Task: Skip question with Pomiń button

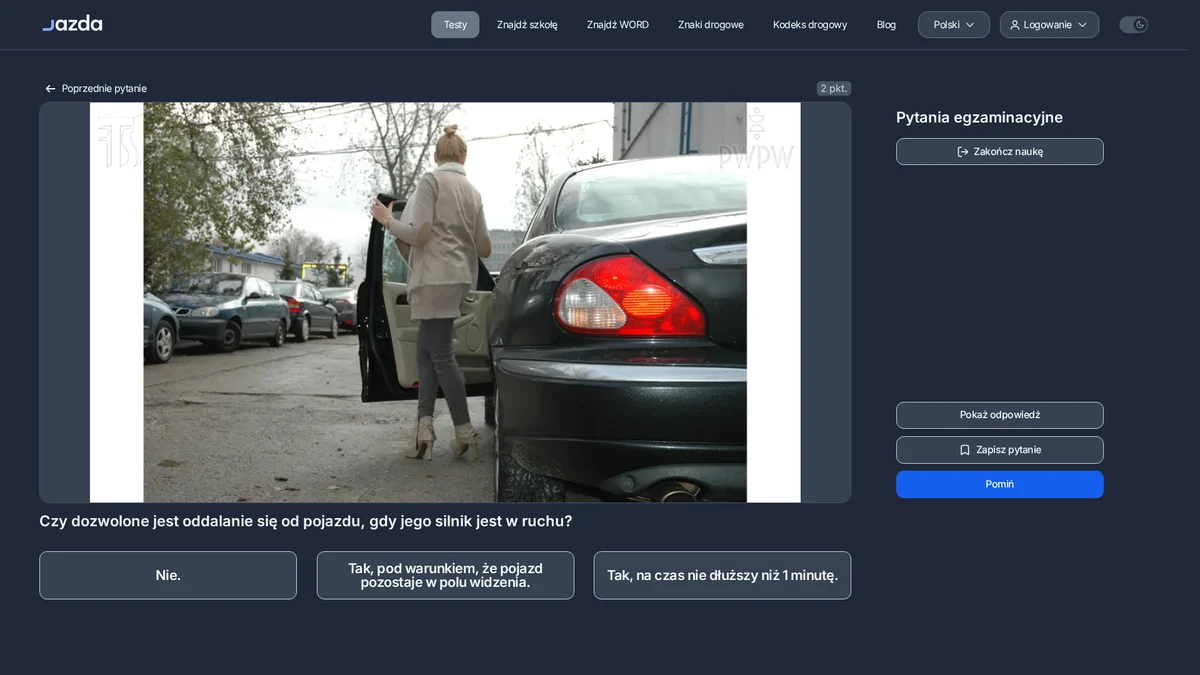Action: [x=1000, y=484]
